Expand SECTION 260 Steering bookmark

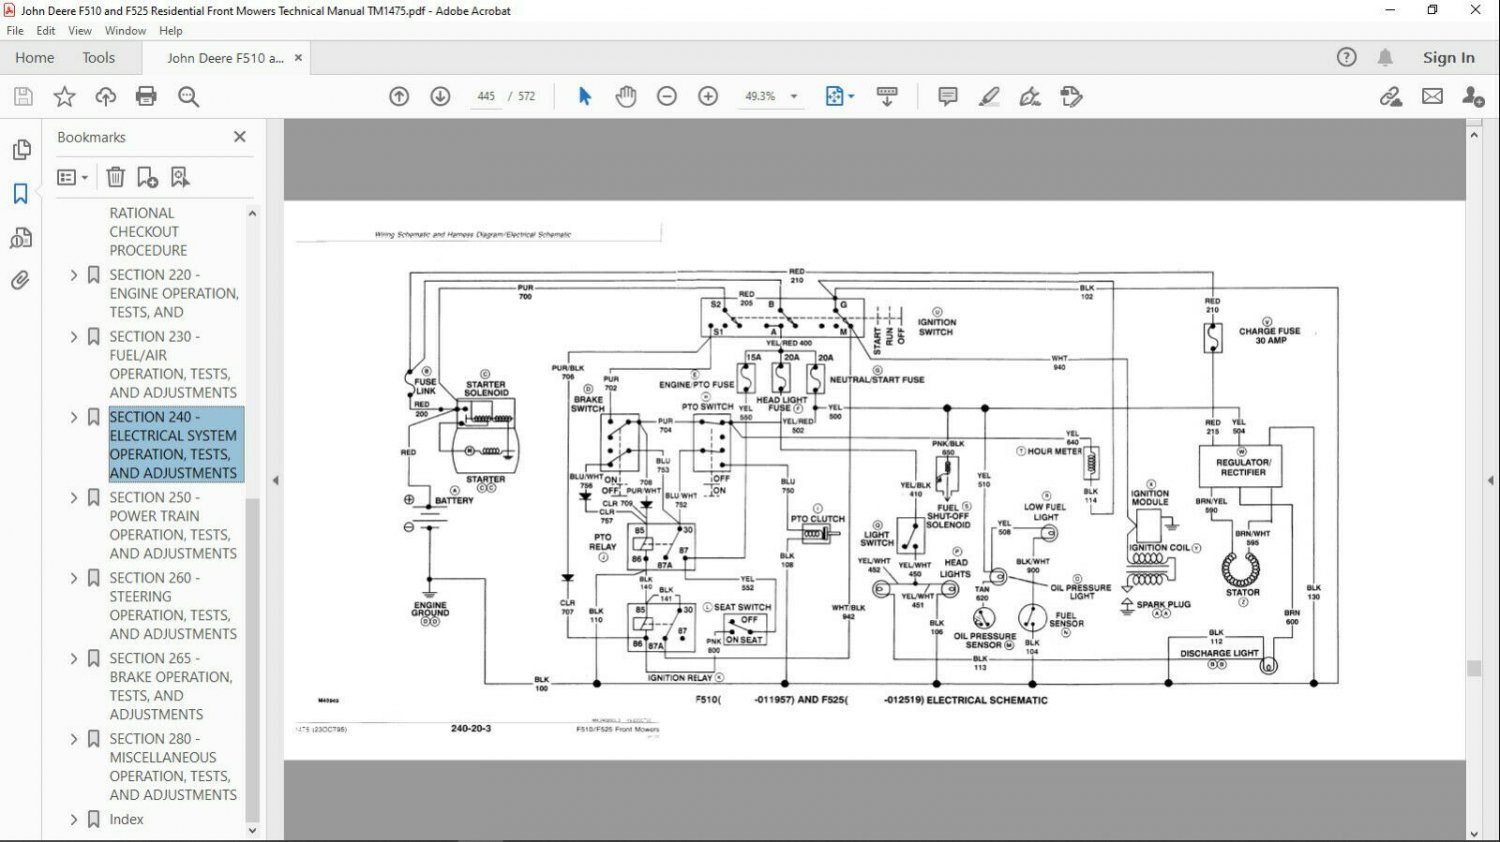[74, 578]
